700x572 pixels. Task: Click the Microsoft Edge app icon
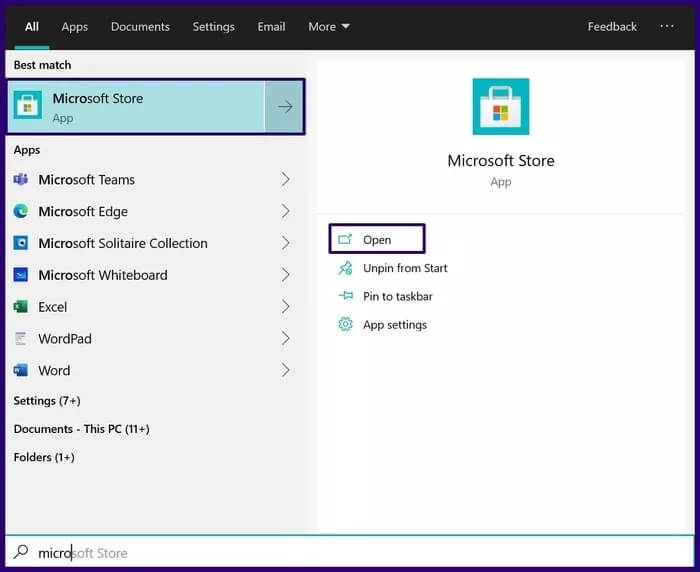coord(21,211)
